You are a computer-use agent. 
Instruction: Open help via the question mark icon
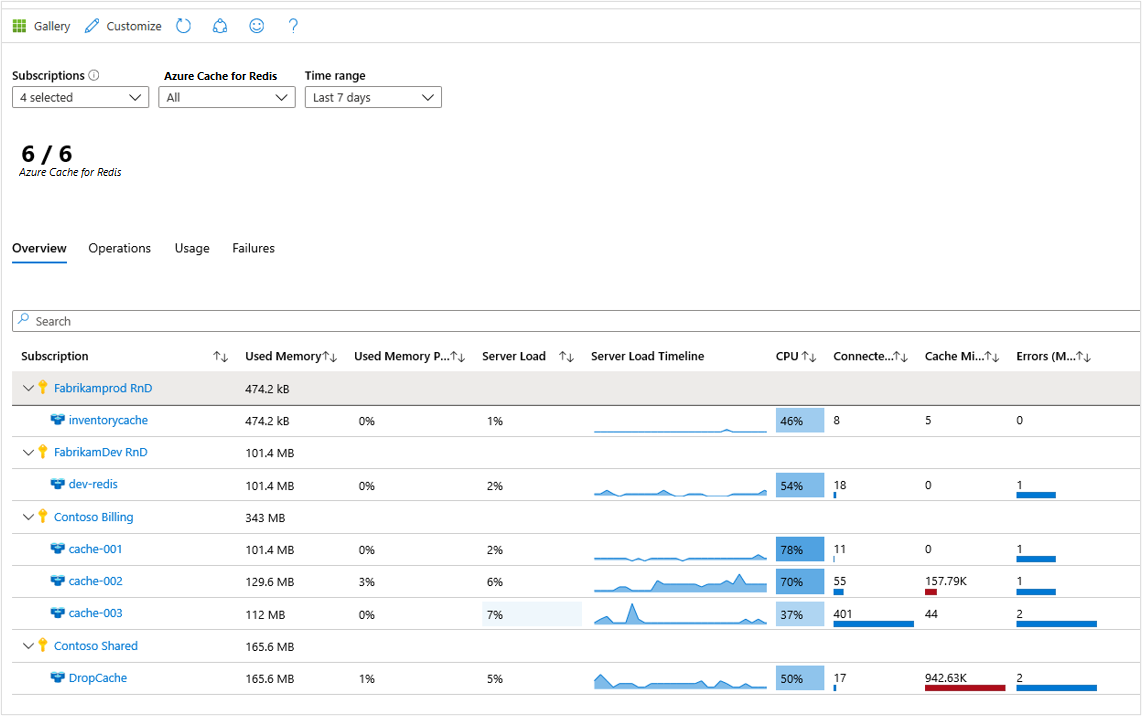click(292, 25)
